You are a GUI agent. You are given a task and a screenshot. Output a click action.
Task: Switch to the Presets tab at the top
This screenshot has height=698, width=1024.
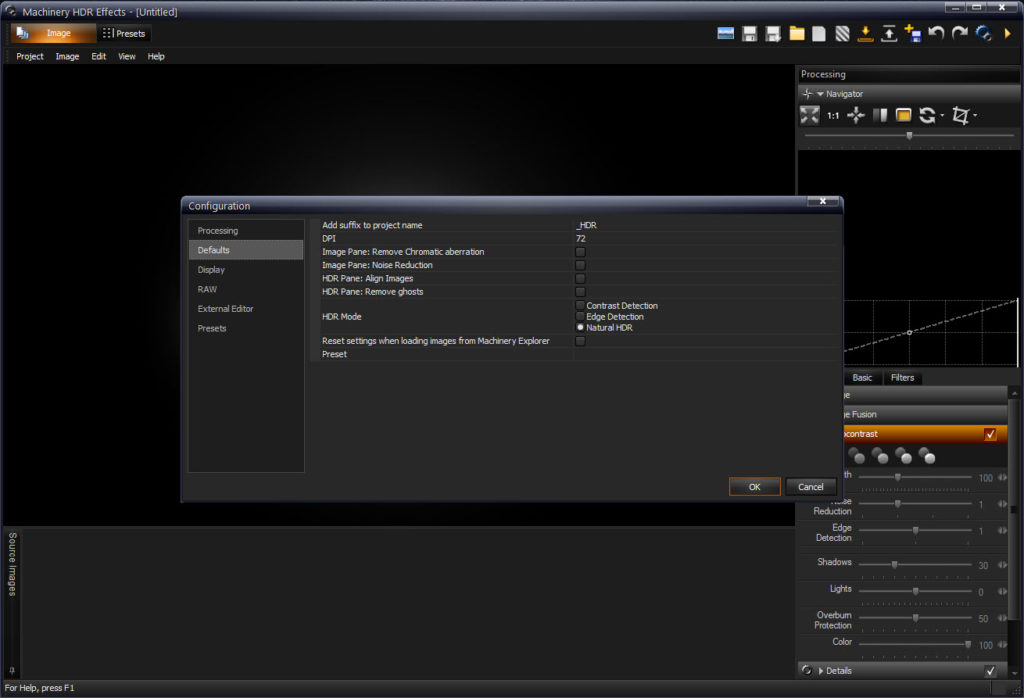[124, 33]
